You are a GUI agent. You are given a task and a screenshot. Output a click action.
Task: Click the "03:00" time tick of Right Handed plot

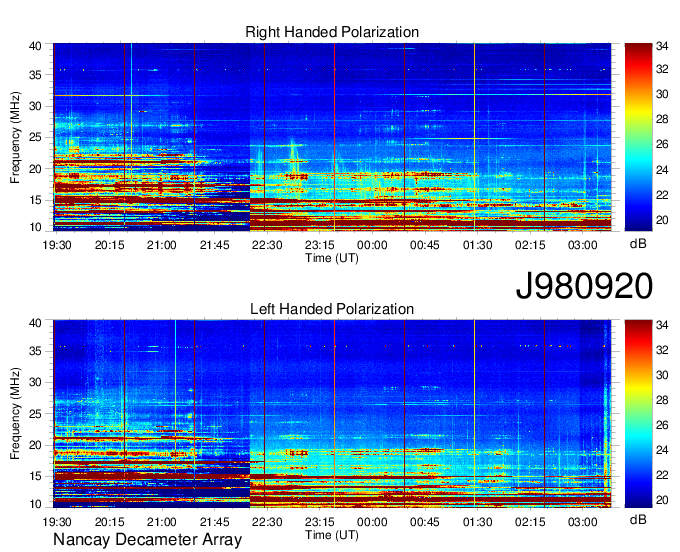(x=582, y=245)
